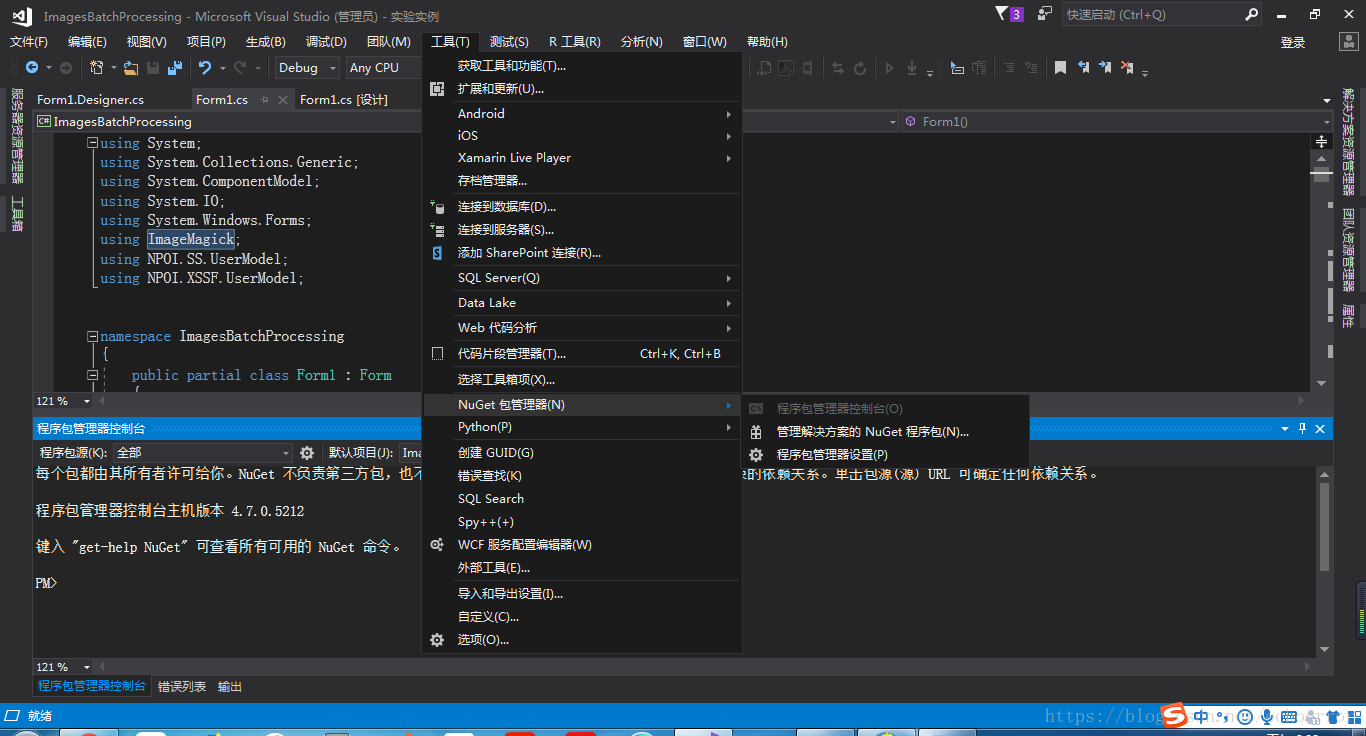Collapse the Form1 class block
This screenshot has height=736, width=1366.
point(93,375)
